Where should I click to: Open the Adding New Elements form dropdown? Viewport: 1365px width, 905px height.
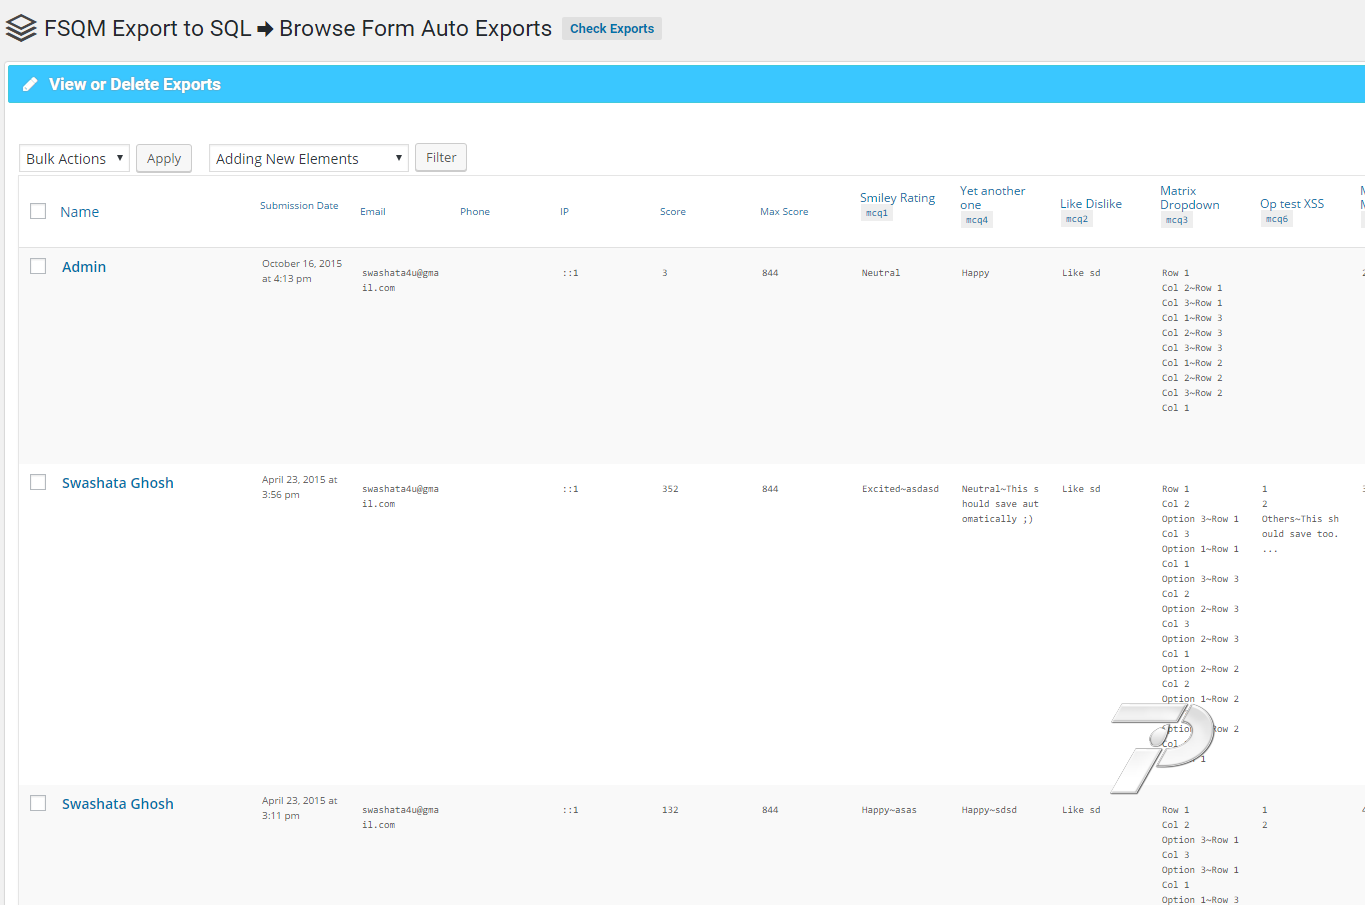(309, 158)
